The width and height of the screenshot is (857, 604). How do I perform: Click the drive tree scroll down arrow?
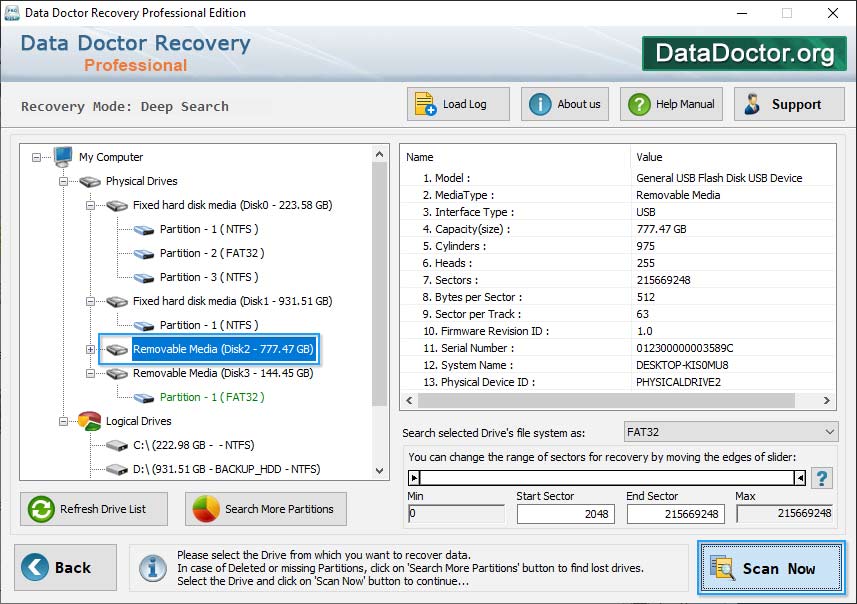380,471
